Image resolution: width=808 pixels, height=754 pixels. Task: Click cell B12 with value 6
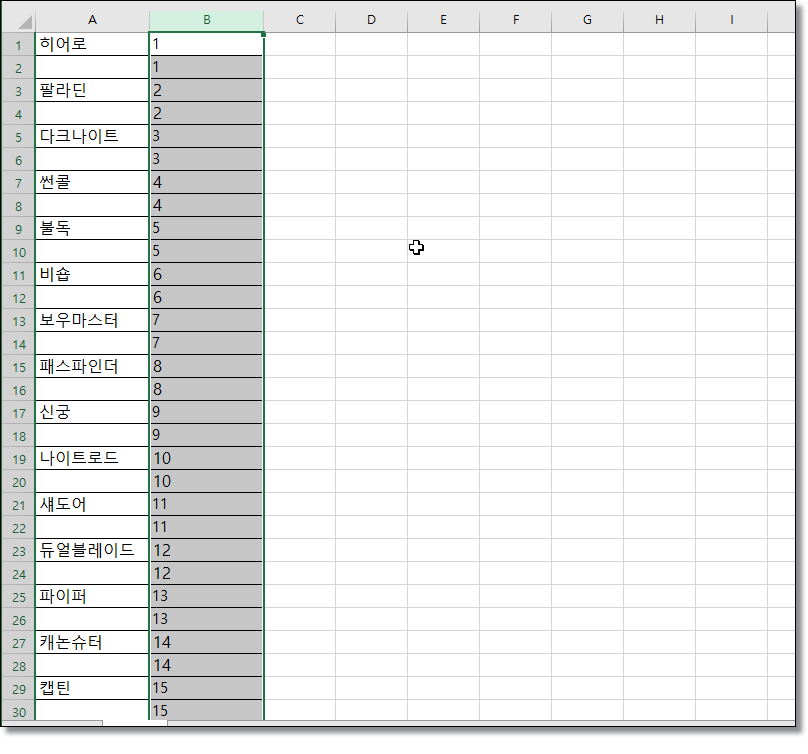(207, 297)
